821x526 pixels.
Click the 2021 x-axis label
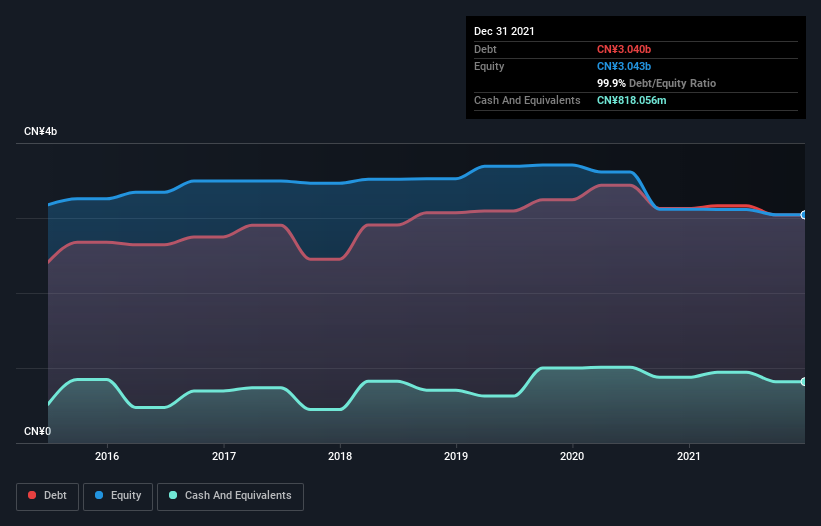click(689, 456)
